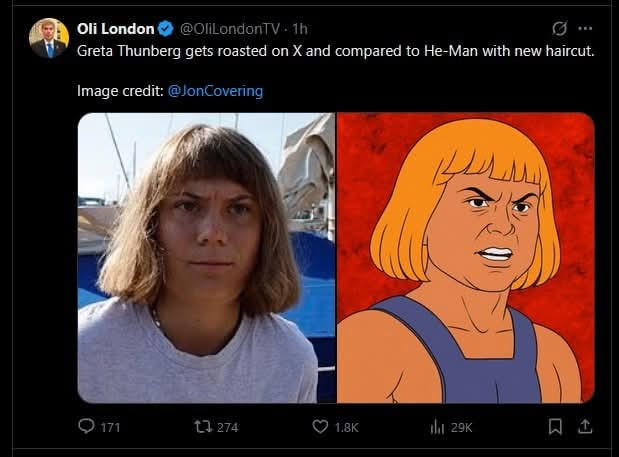Open view analytics bar chart icon
This screenshot has width=619, height=457.
pyautogui.click(x=437, y=427)
